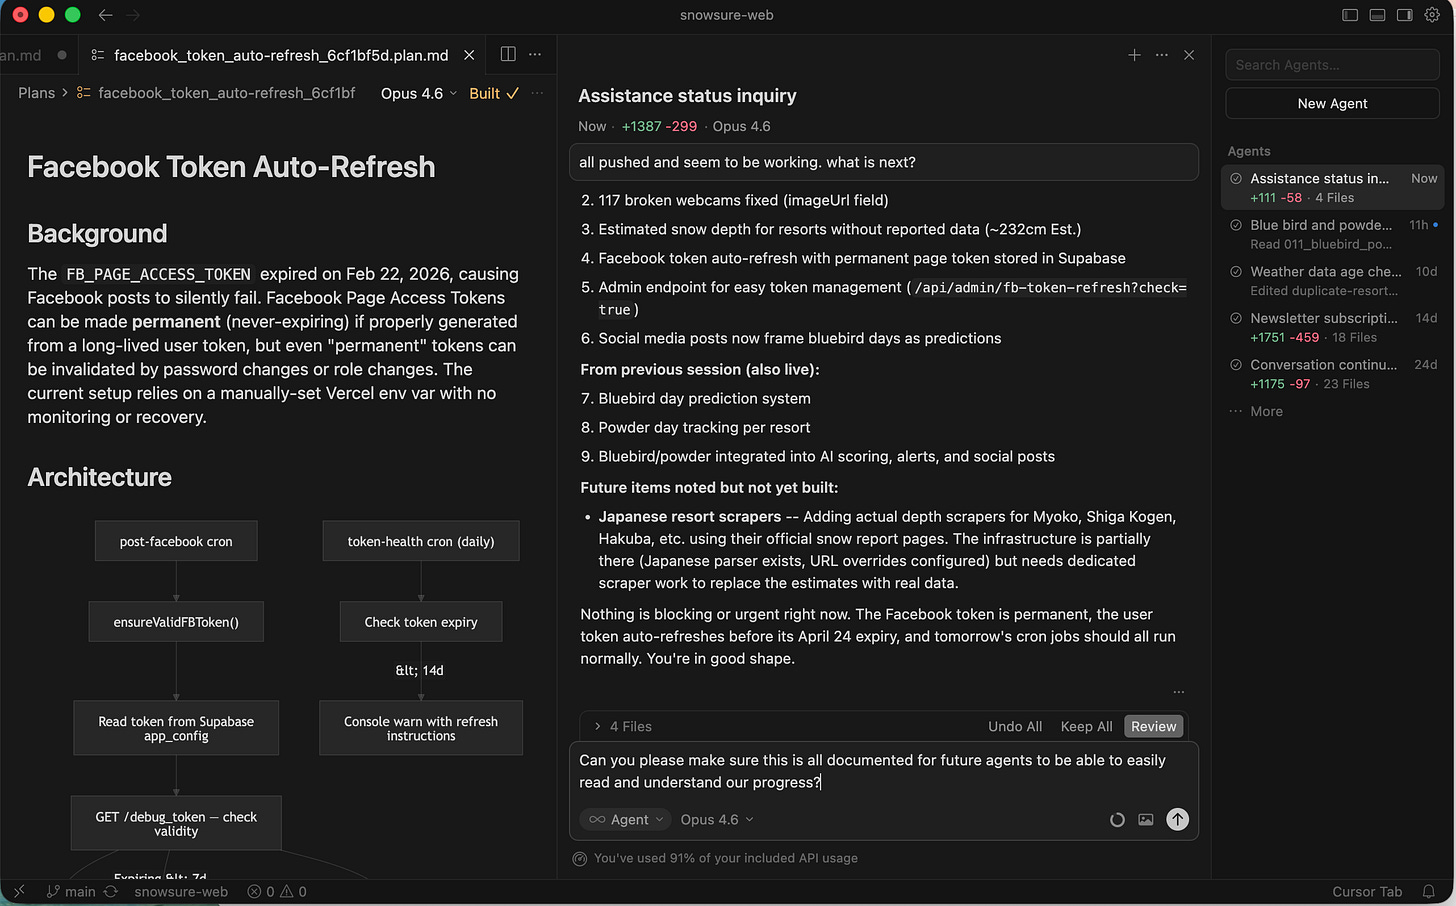1456x906 pixels.
Task: Open the Agent mode dropdown
Action: pos(626,819)
